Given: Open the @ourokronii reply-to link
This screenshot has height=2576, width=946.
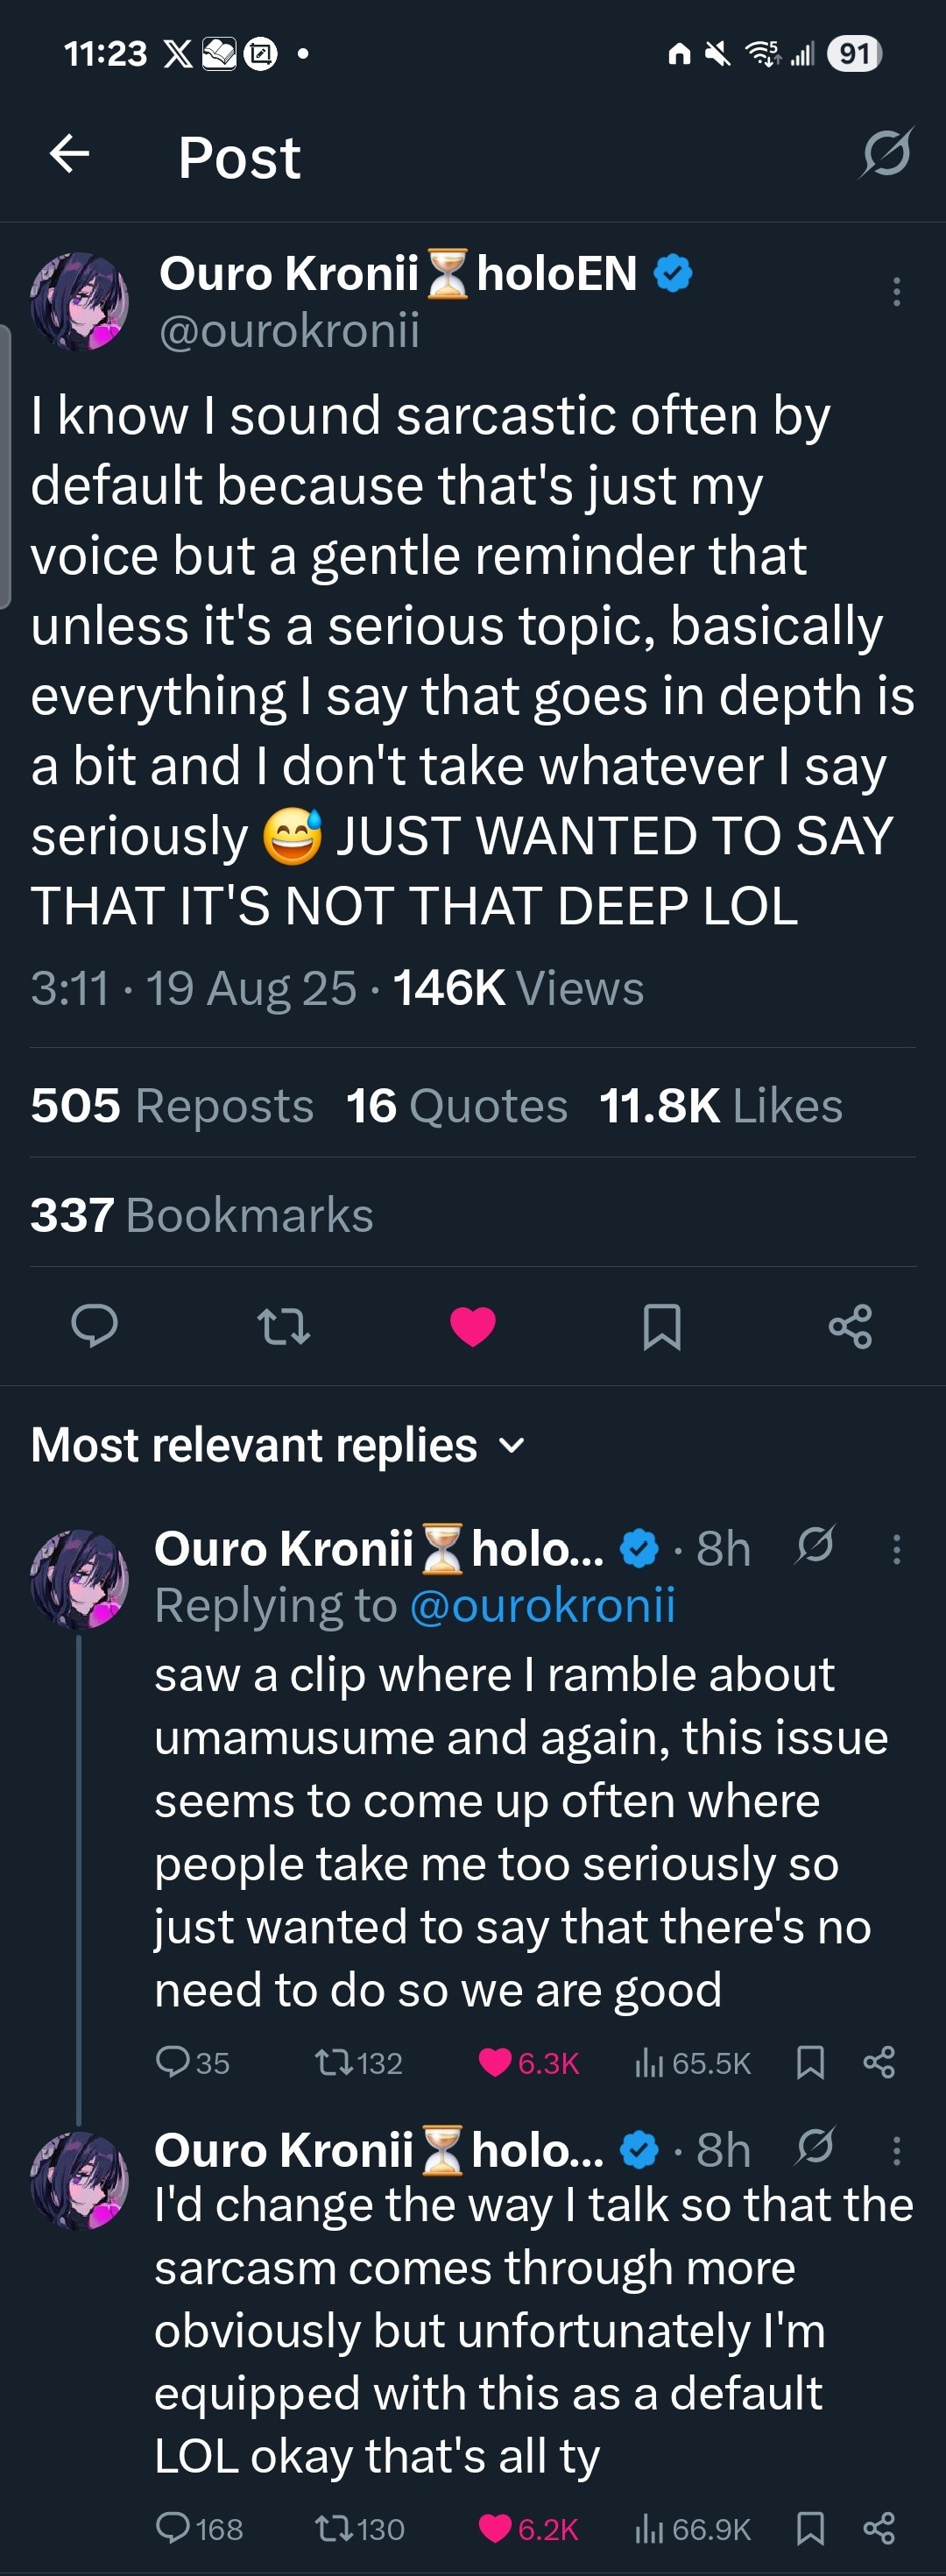Looking at the screenshot, I should 542,1605.
